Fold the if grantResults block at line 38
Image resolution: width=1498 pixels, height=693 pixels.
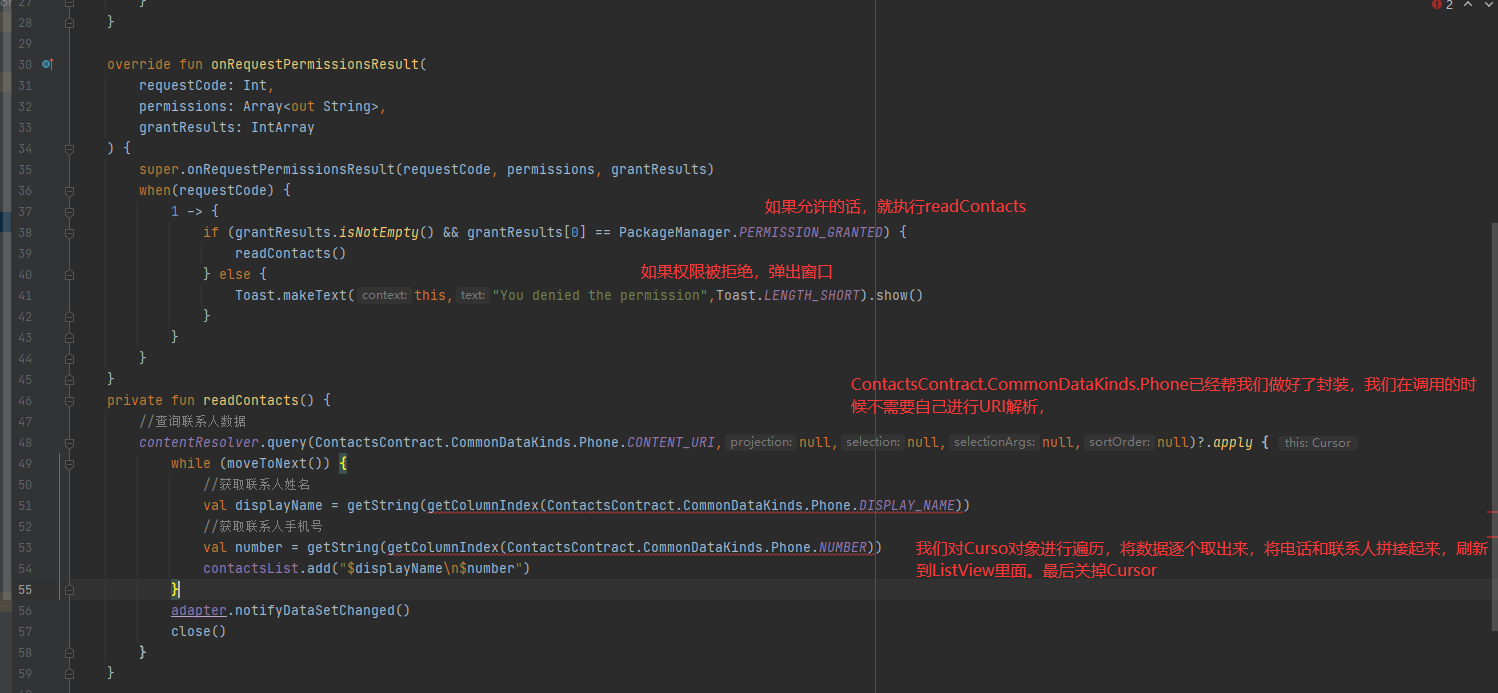69,232
